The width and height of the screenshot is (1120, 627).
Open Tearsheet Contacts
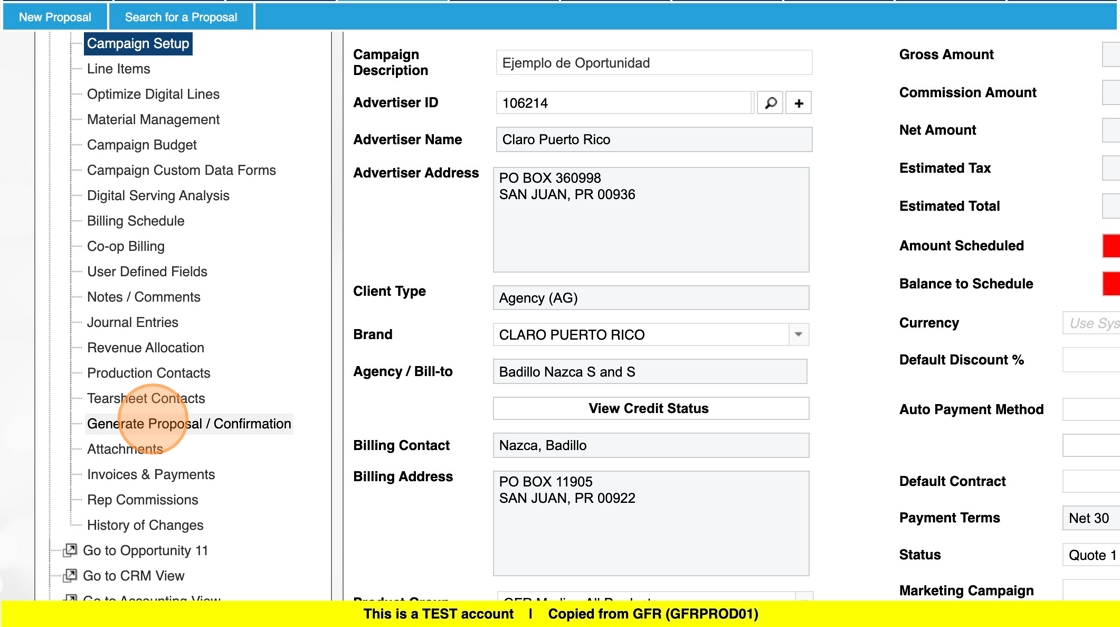pyautogui.click(x=146, y=398)
